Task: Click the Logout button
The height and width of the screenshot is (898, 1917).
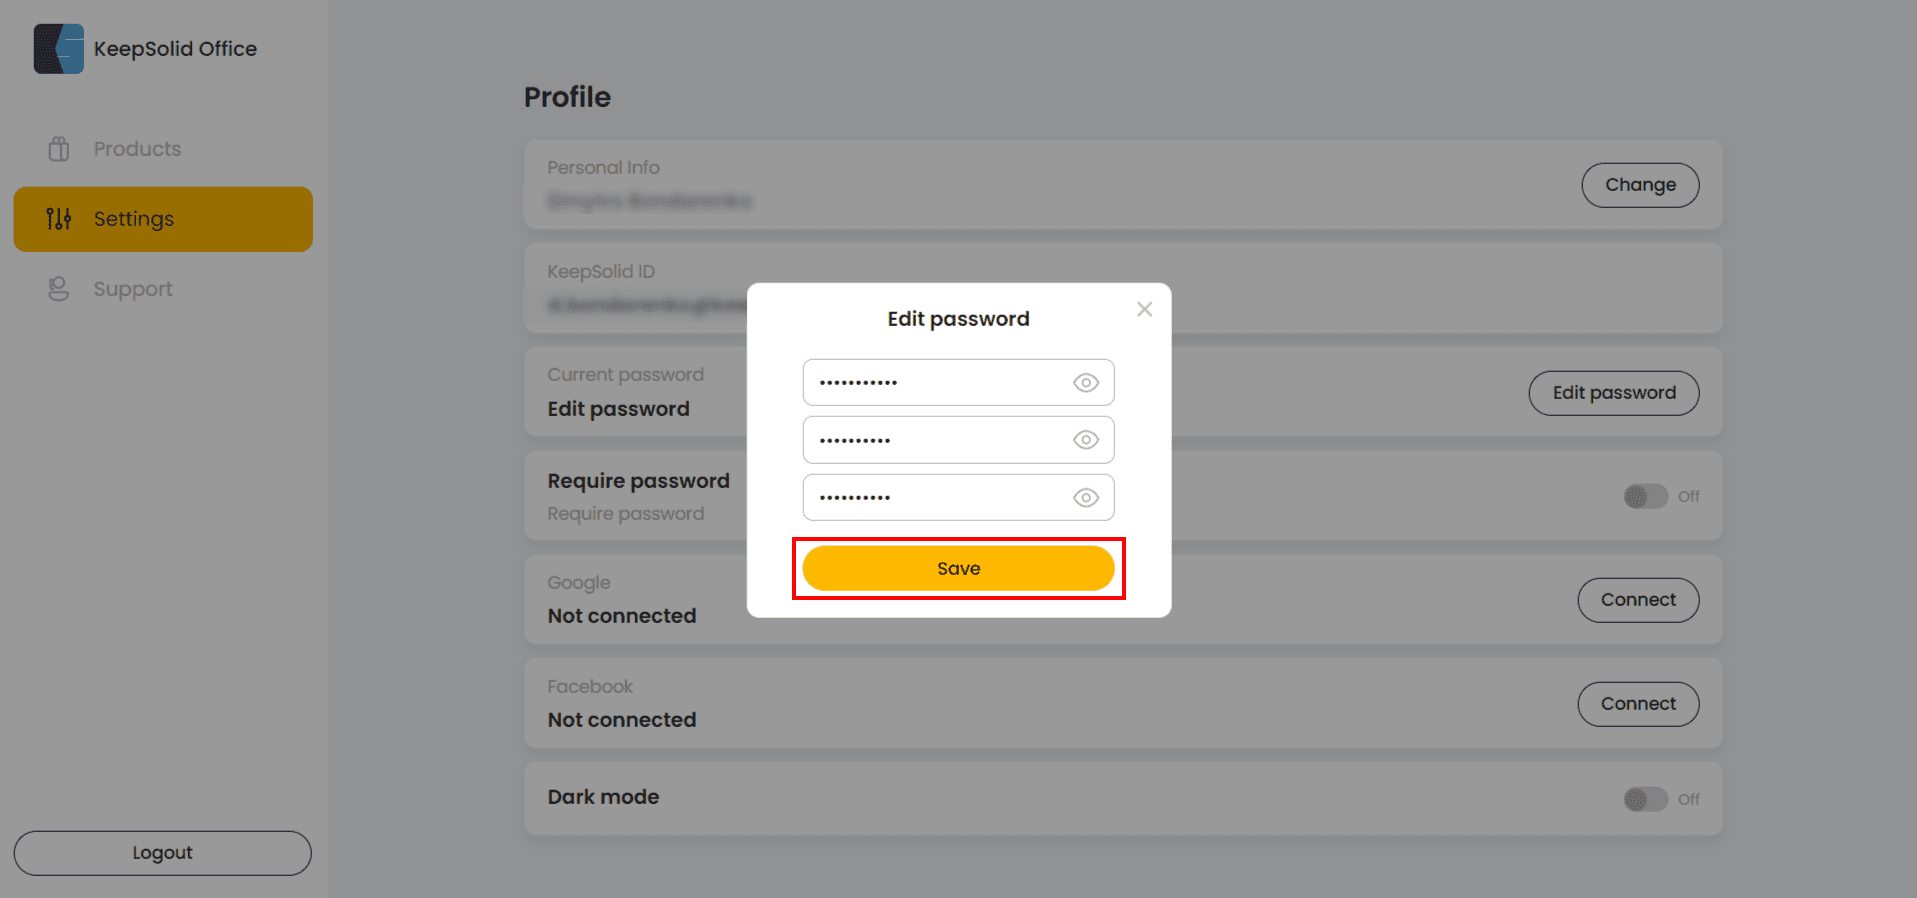Action: pyautogui.click(x=162, y=853)
